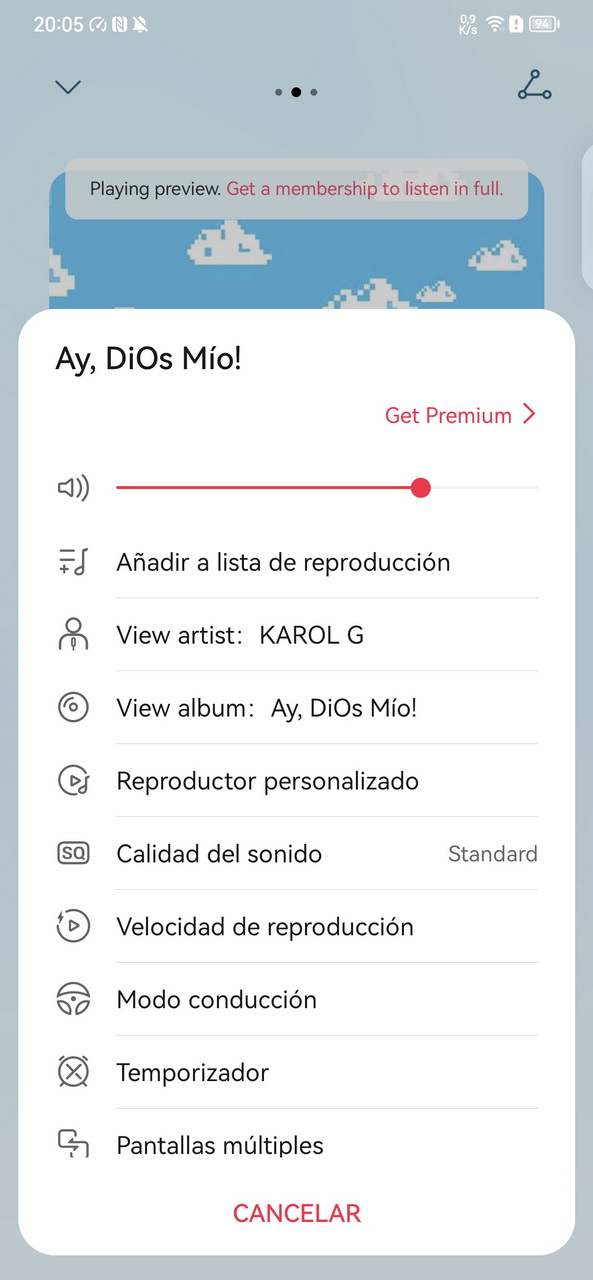Tap the steering wheel driving mode icon

(x=73, y=1000)
